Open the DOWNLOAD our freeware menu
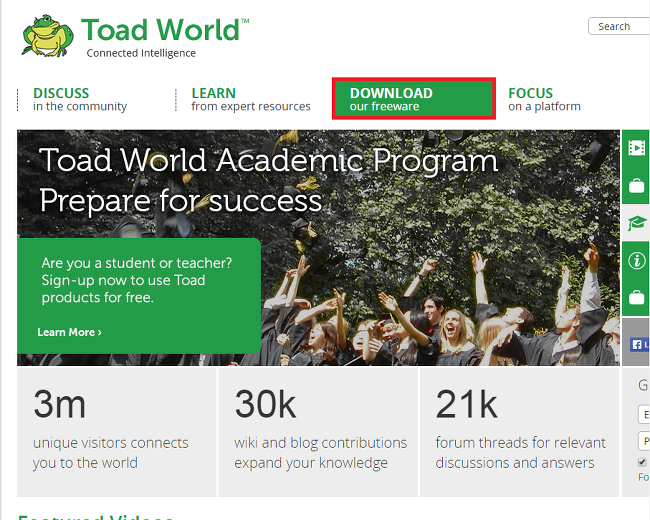Viewport: 650px width, 520px height. 414,99
